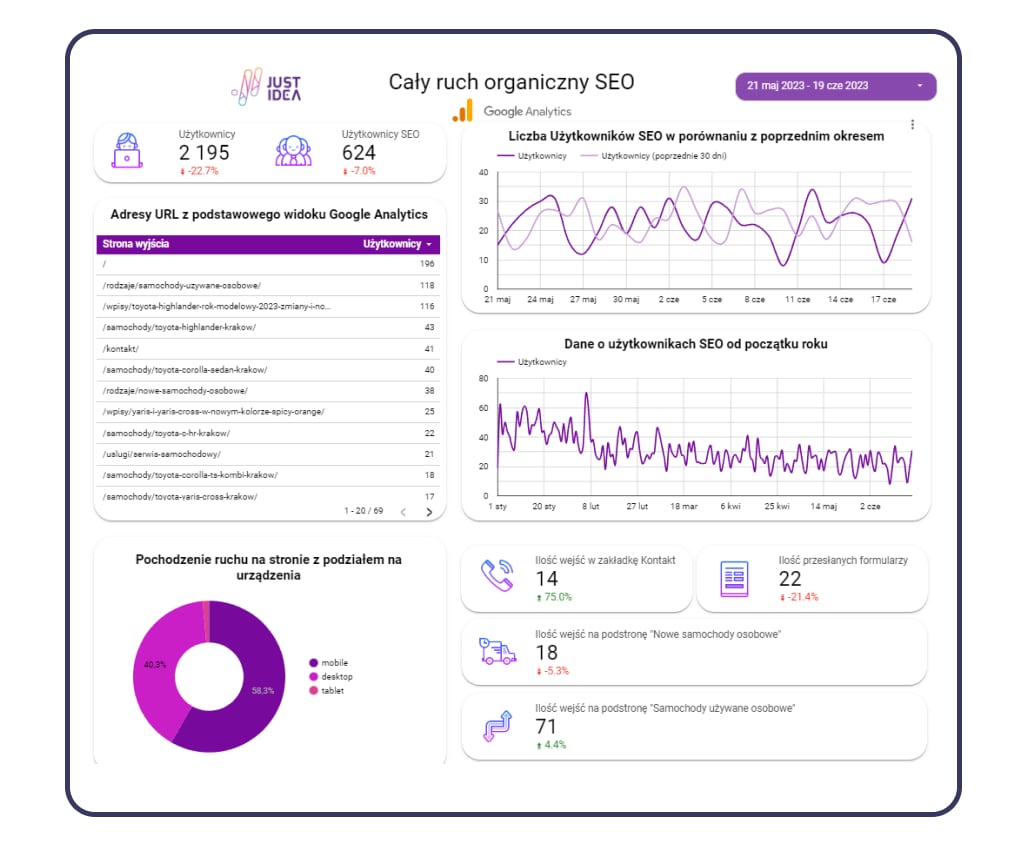Click the -21.4% forms change value

pyautogui.click(x=799, y=597)
